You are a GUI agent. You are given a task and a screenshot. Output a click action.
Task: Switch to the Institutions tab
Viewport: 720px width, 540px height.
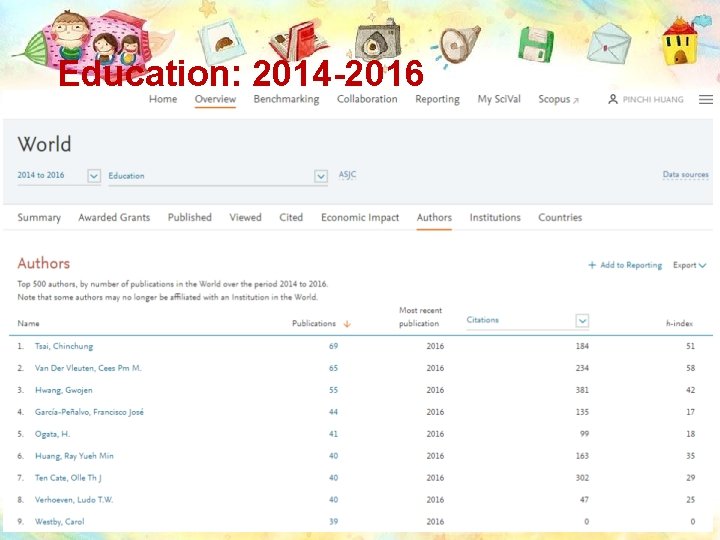495,218
